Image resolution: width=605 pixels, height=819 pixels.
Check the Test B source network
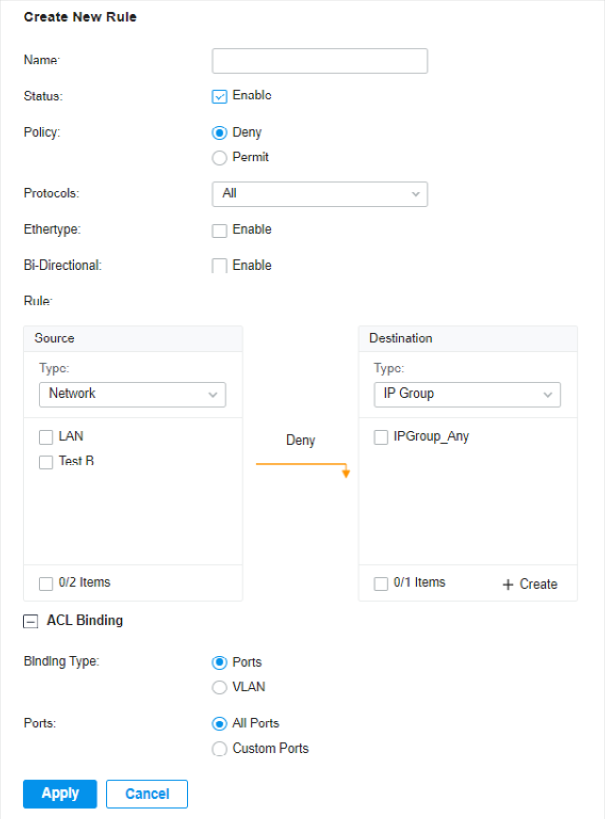point(46,462)
